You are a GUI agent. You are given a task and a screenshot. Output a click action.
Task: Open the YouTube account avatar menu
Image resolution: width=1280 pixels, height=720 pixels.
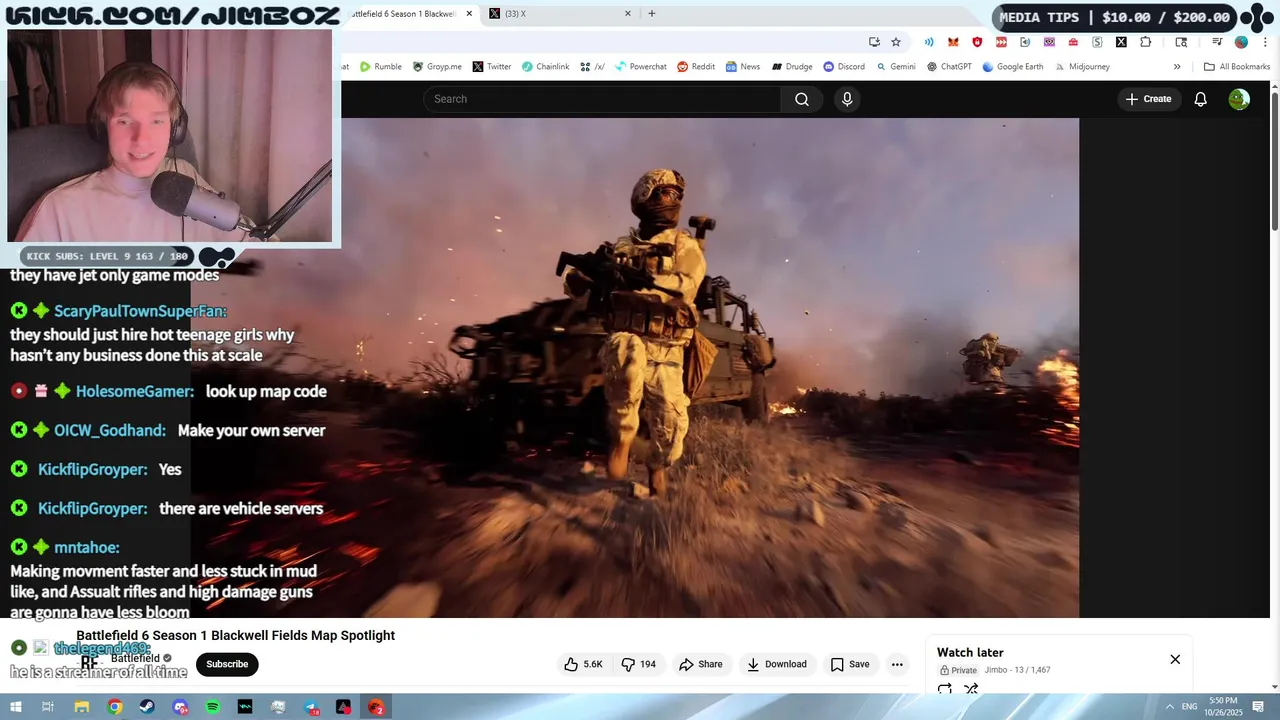click(x=1239, y=99)
